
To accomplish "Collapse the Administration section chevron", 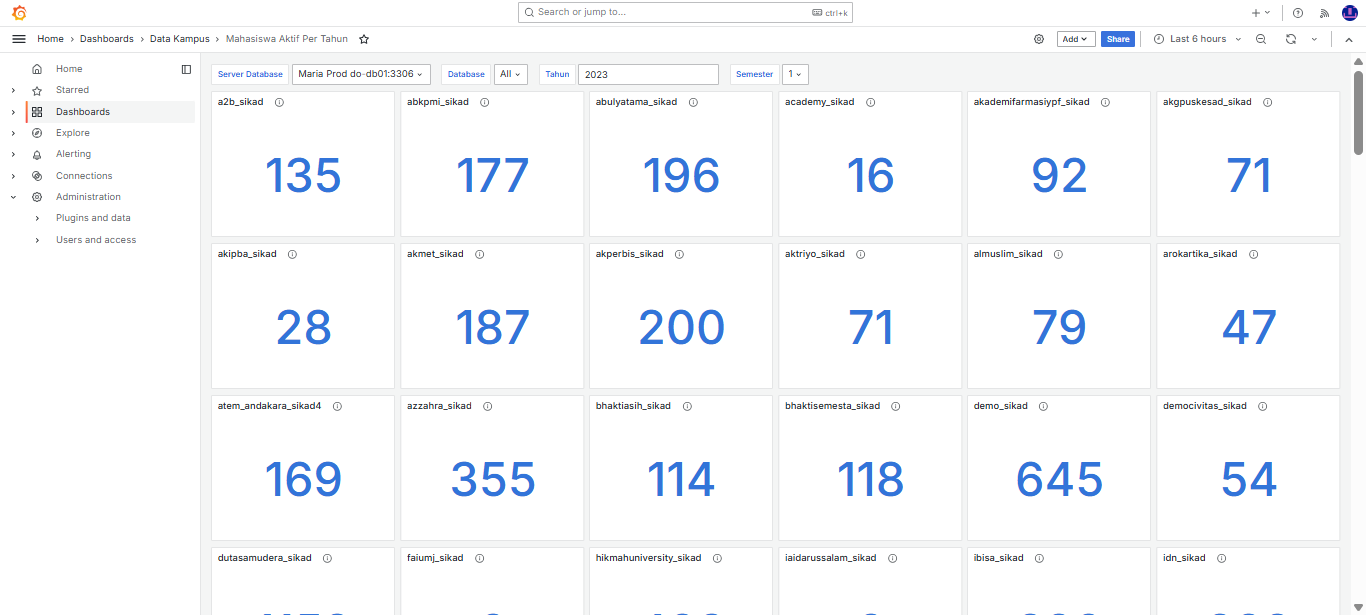I will [13, 197].
